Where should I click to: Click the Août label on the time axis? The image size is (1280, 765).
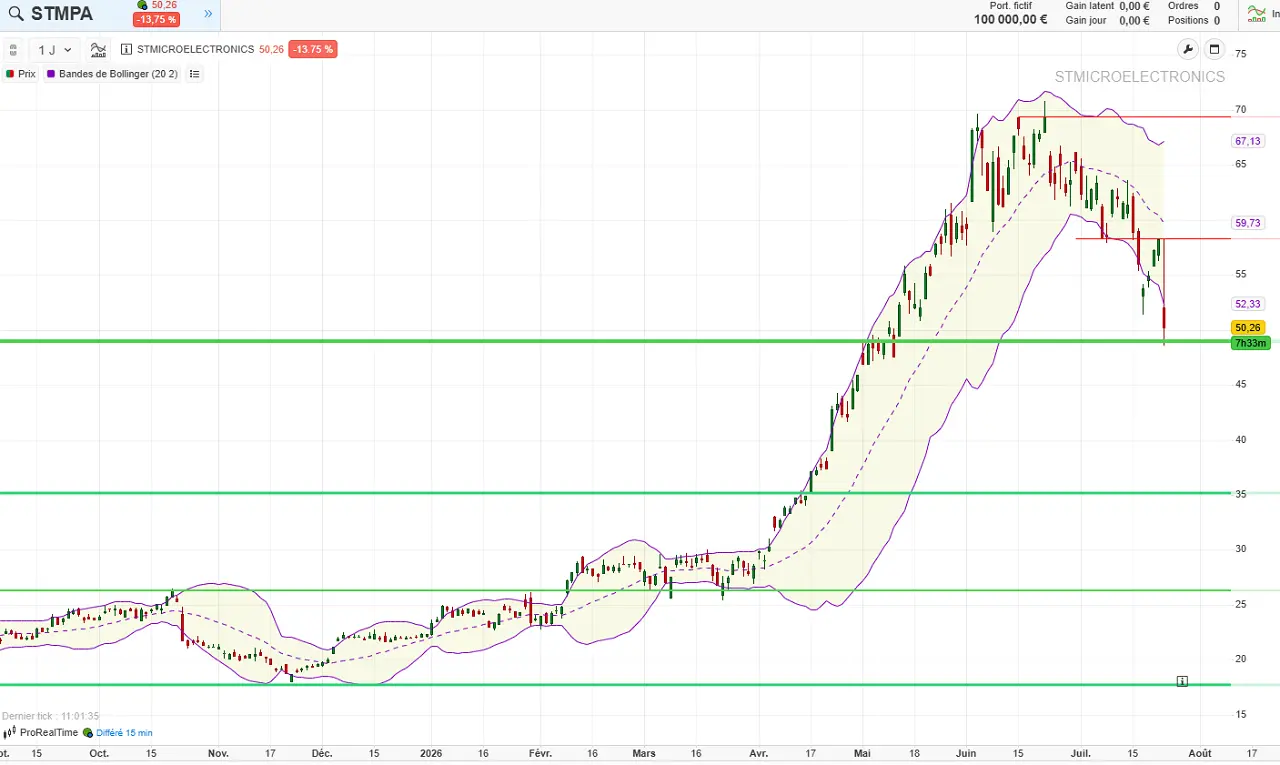click(1200, 753)
